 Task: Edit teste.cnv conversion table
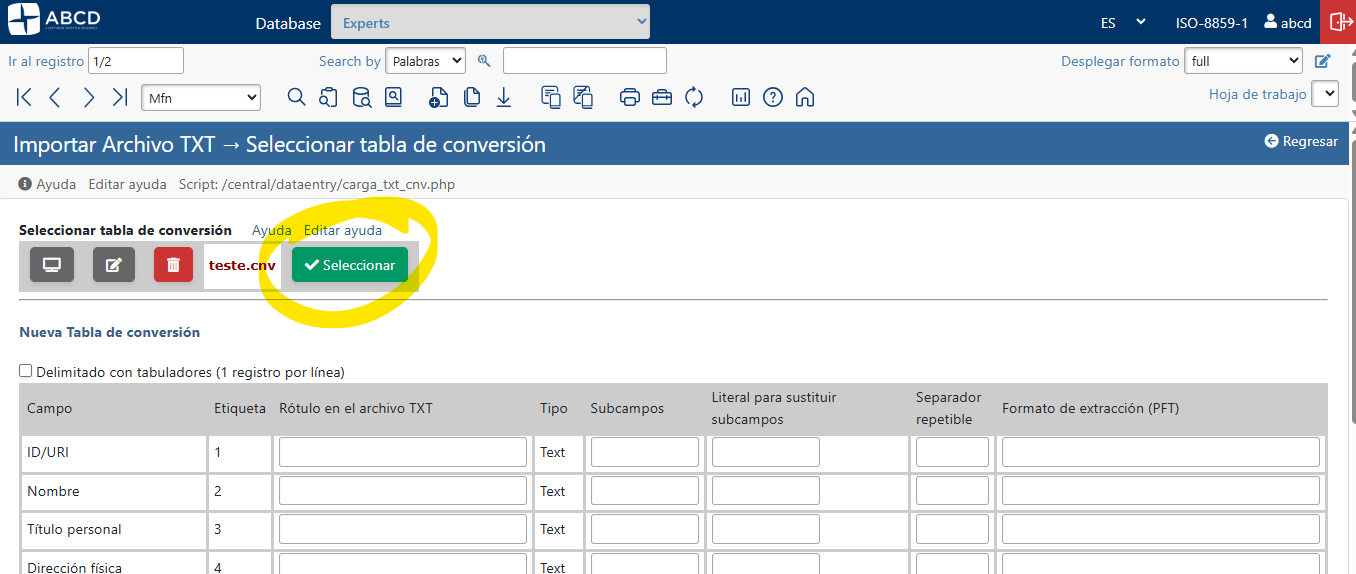point(114,265)
